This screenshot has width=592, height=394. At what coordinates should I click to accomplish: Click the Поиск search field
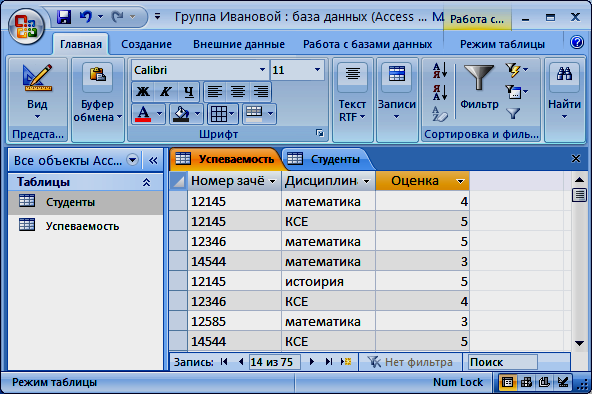coord(503,362)
